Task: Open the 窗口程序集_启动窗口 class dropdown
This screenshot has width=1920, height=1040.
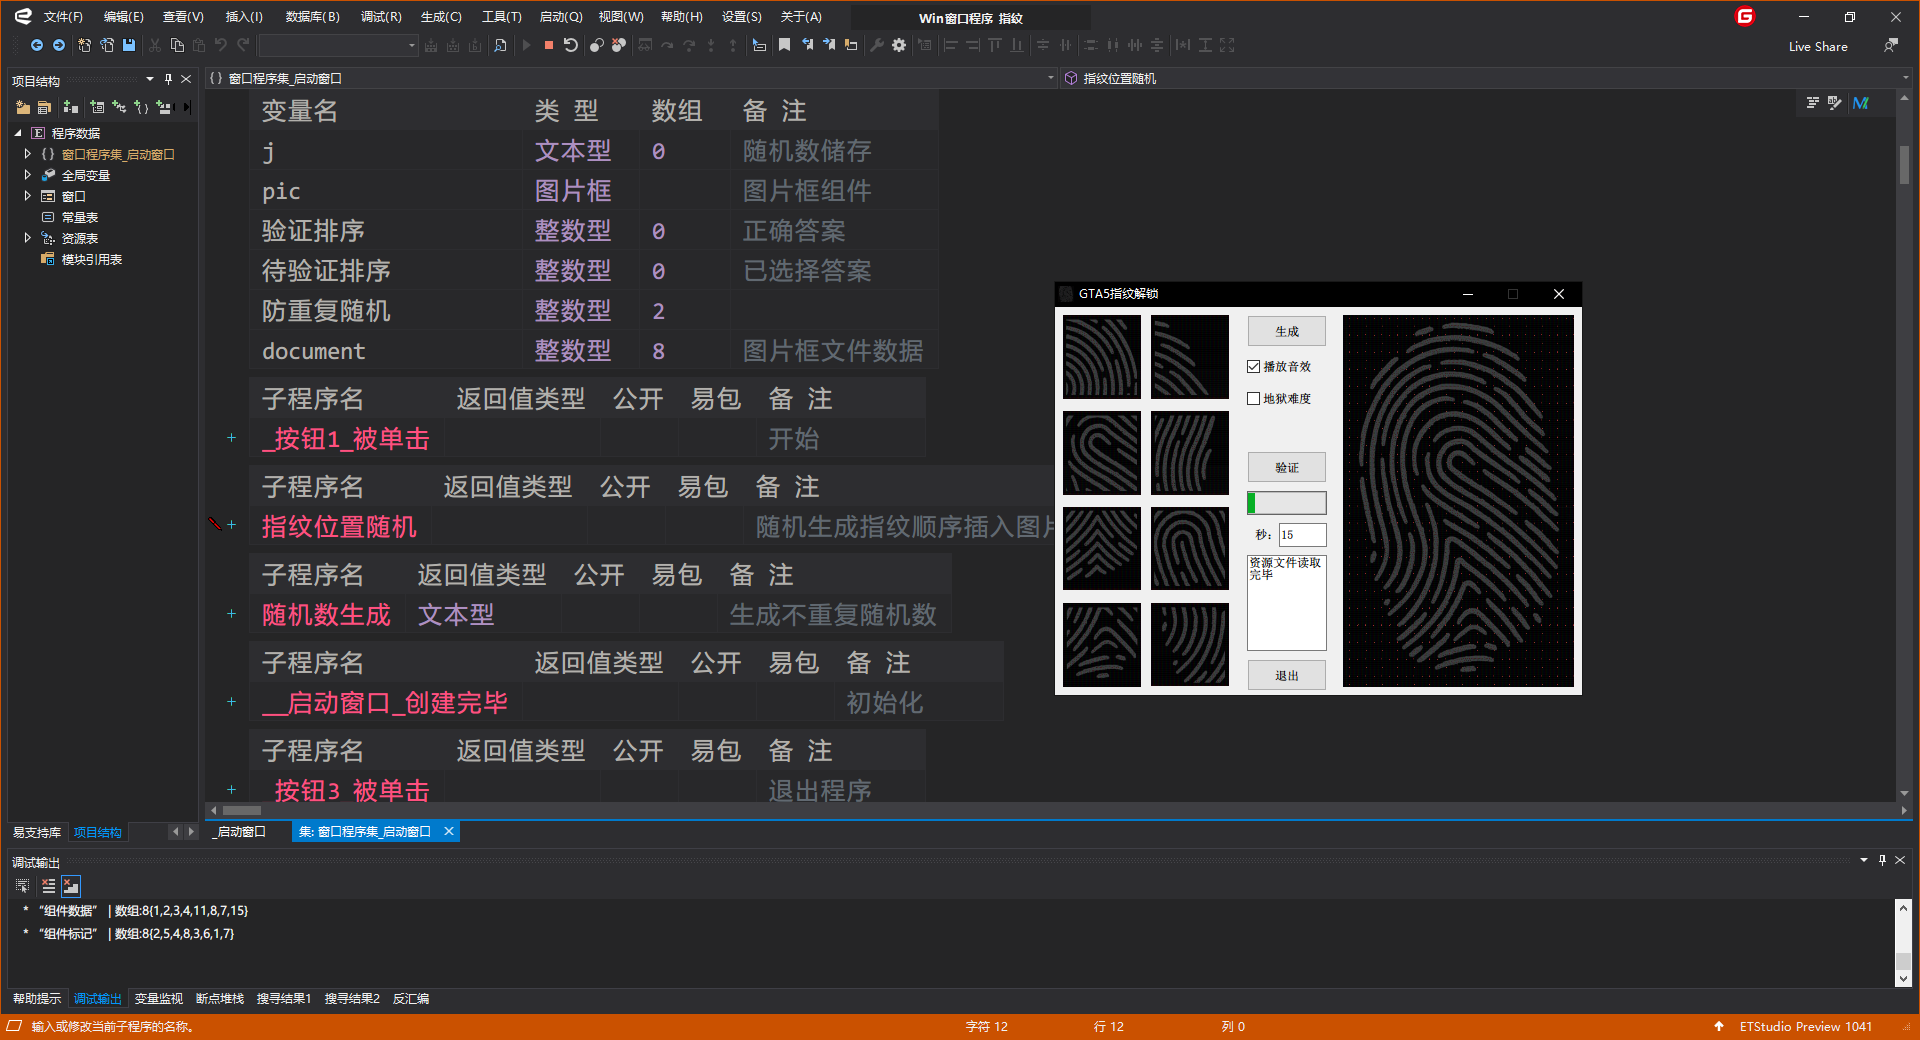Action: pos(1050,78)
